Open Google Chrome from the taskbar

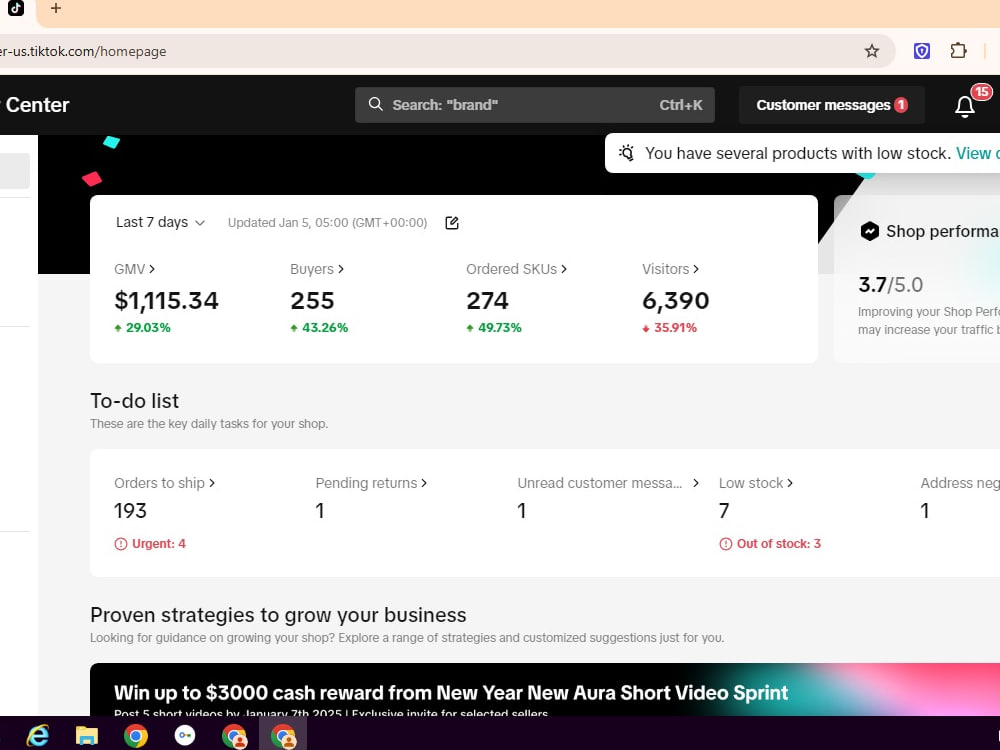136,735
